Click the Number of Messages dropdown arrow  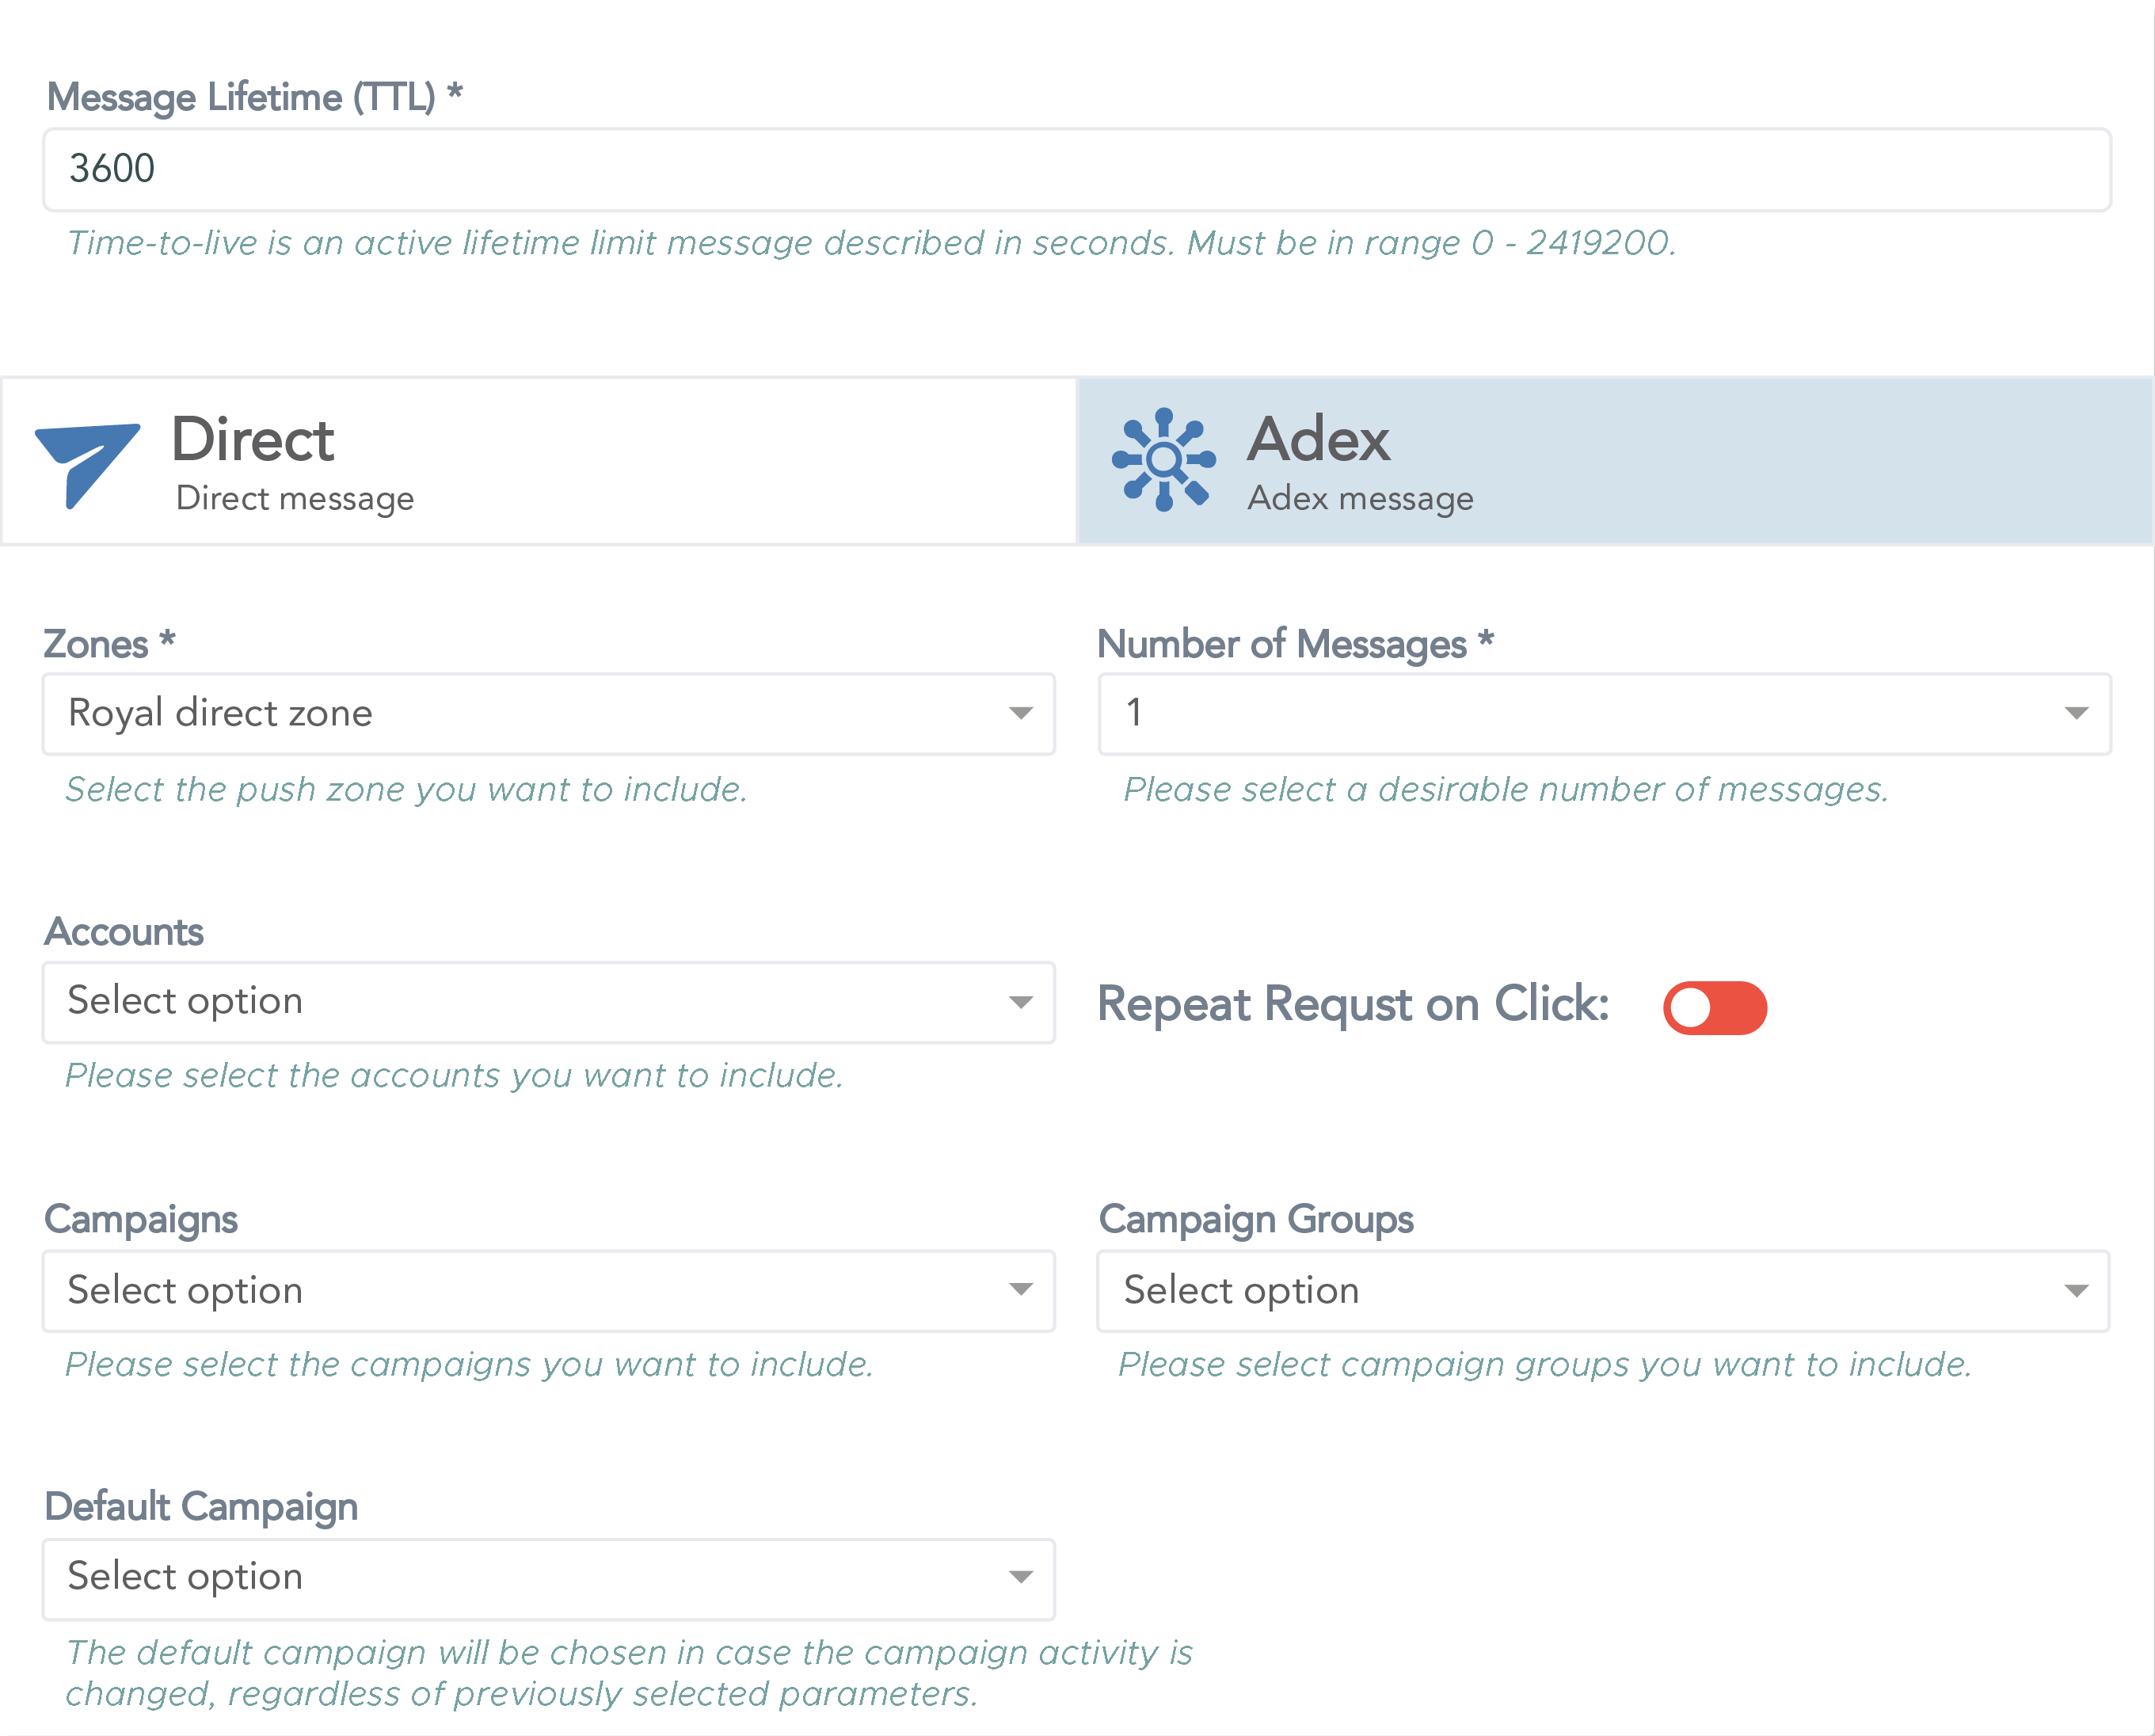tap(2076, 714)
